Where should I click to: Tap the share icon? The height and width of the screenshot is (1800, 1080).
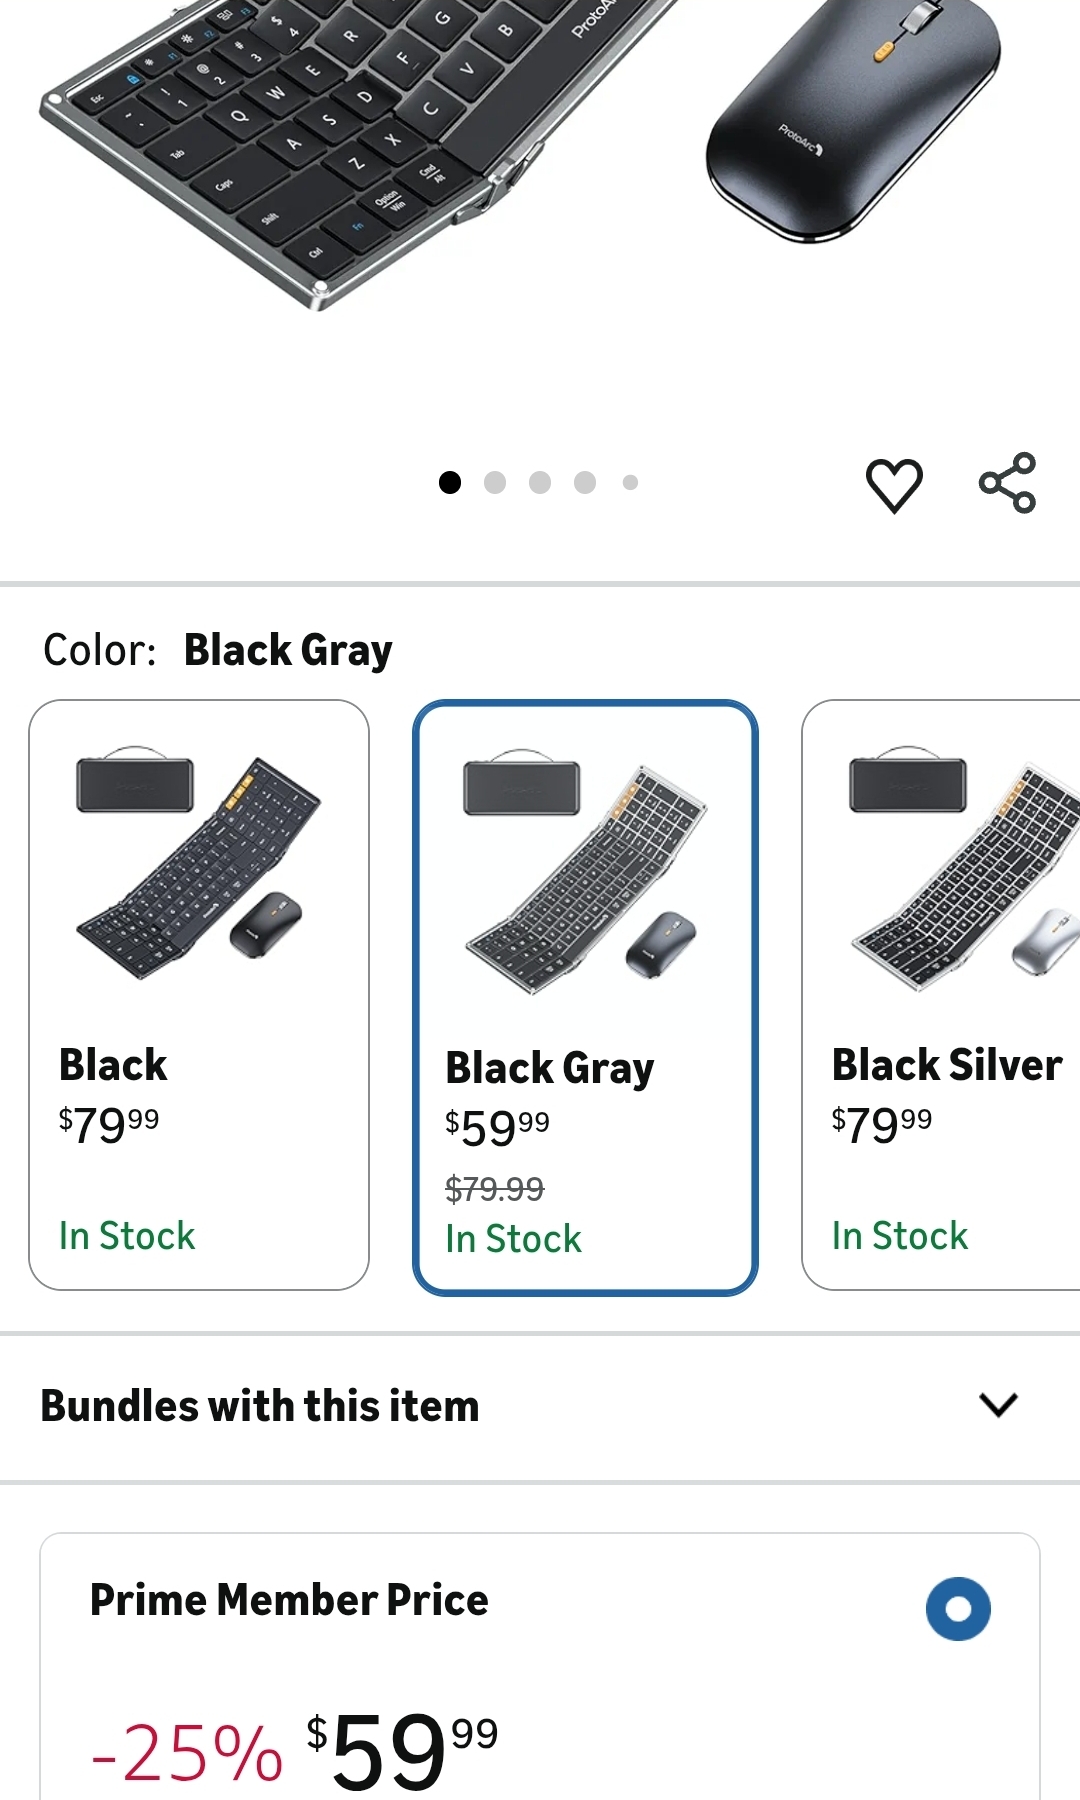pyautogui.click(x=1007, y=483)
